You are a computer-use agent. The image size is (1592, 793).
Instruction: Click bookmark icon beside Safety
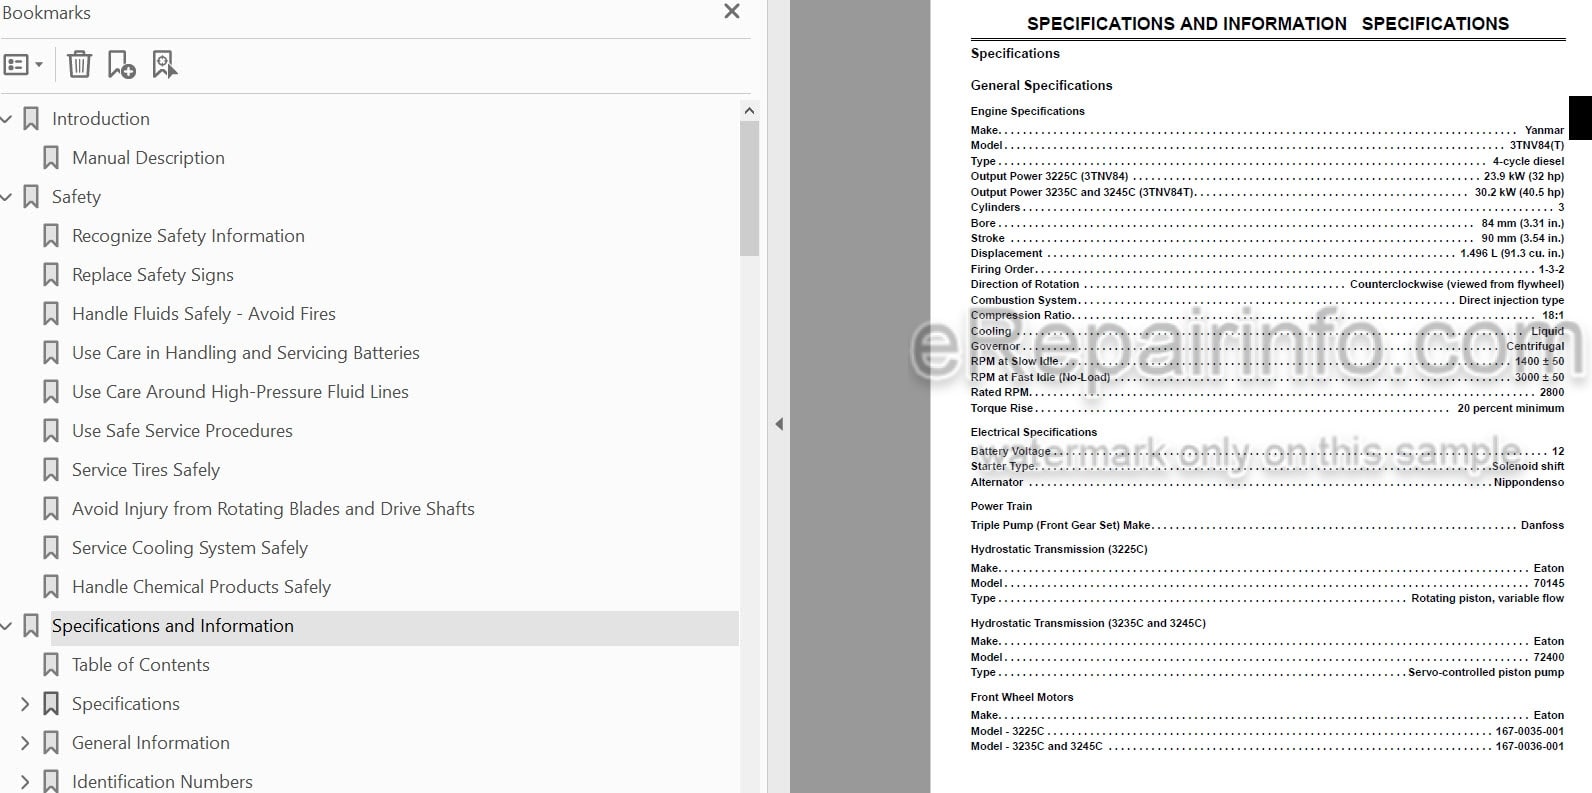pyautogui.click(x=31, y=197)
